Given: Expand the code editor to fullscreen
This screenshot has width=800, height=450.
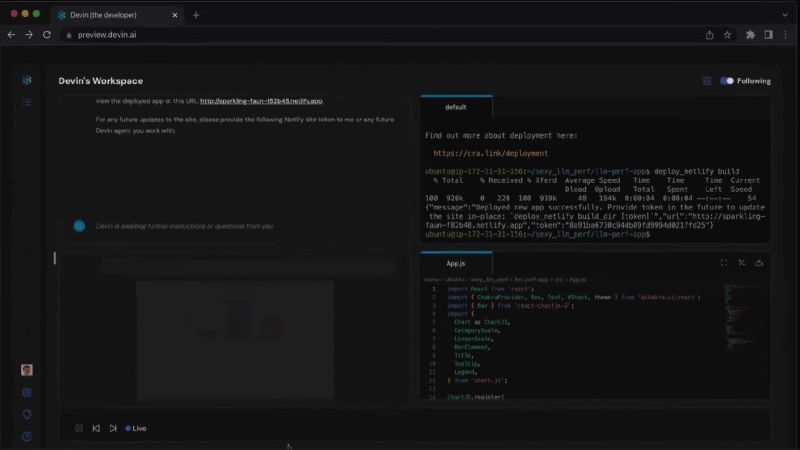Looking at the screenshot, I should coord(724,263).
